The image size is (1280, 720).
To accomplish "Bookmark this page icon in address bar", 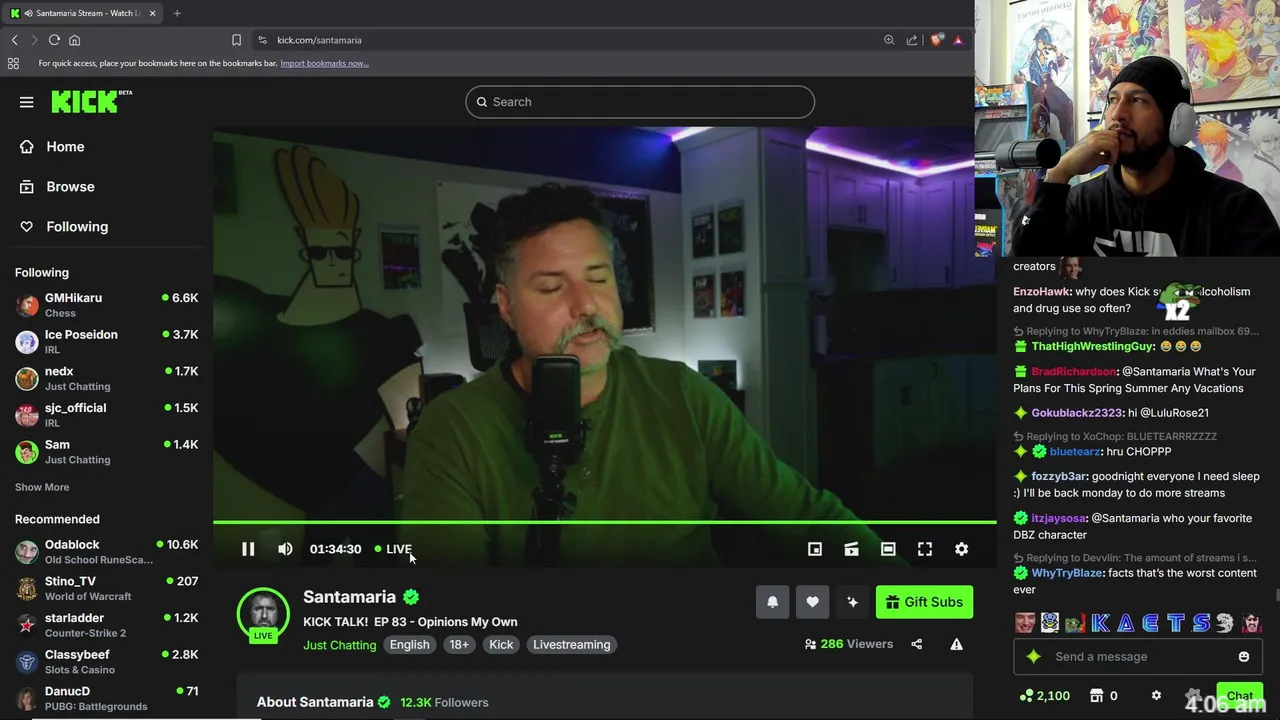I will tap(236, 40).
